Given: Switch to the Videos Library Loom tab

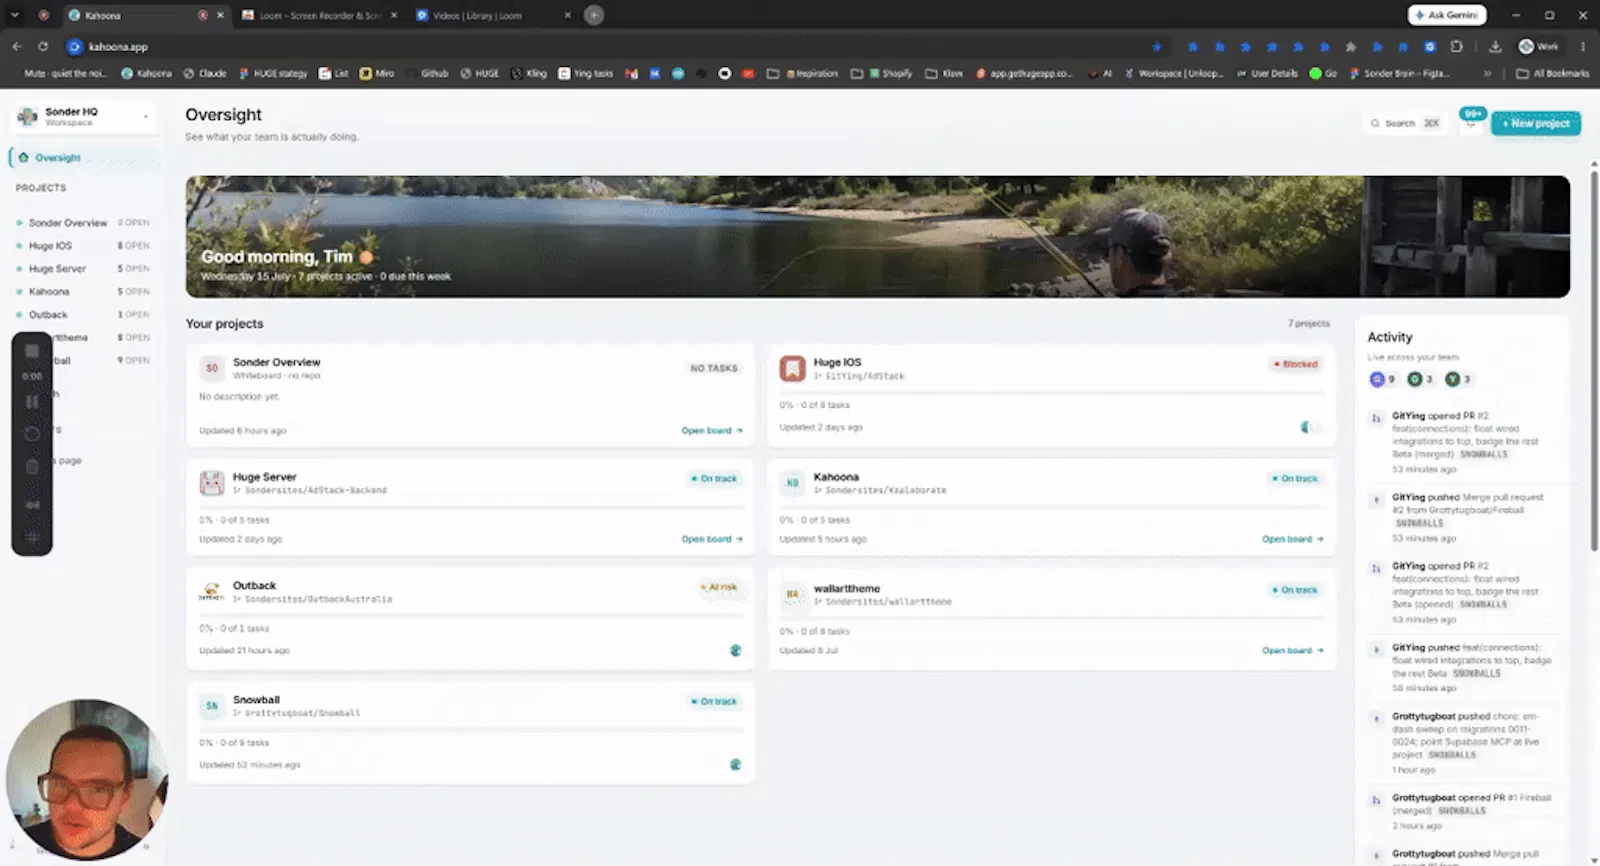Looking at the screenshot, I should [x=492, y=15].
